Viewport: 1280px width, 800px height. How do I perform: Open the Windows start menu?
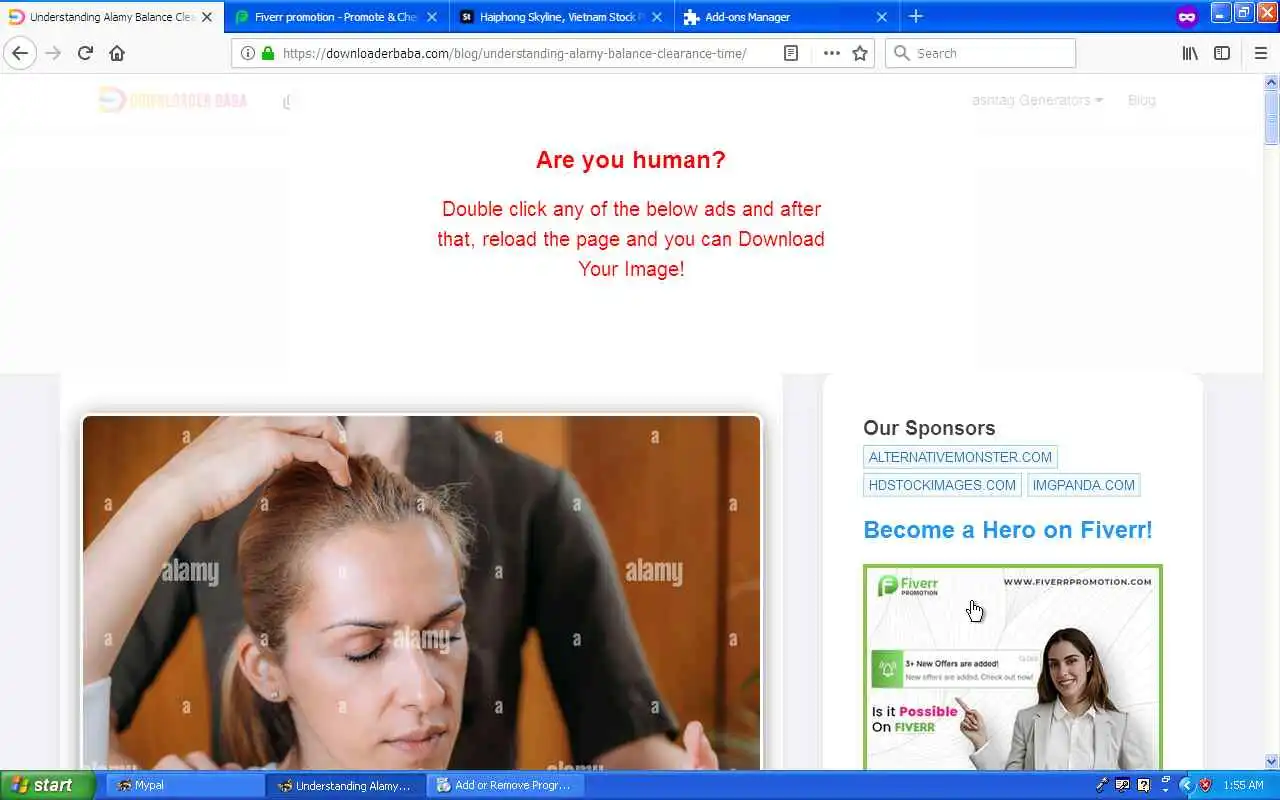pos(47,785)
